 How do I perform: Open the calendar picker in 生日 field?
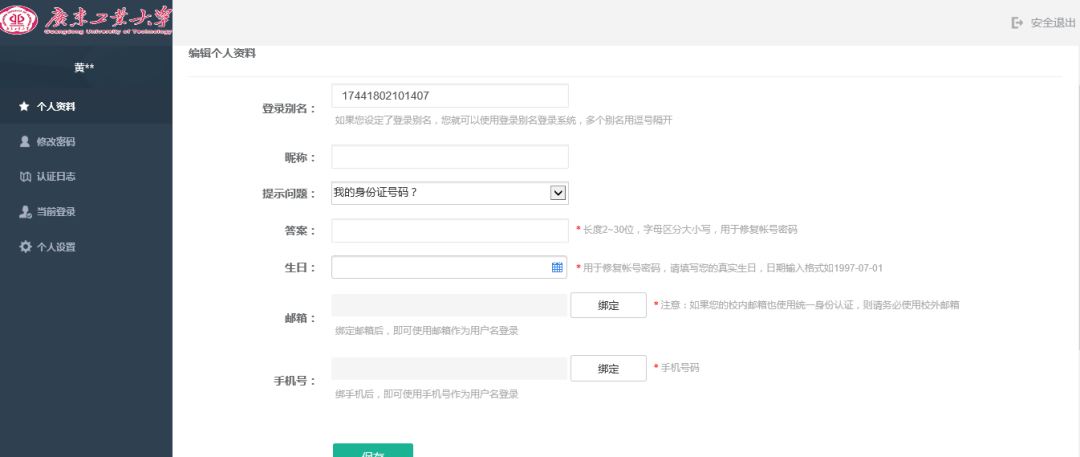[557, 267]
